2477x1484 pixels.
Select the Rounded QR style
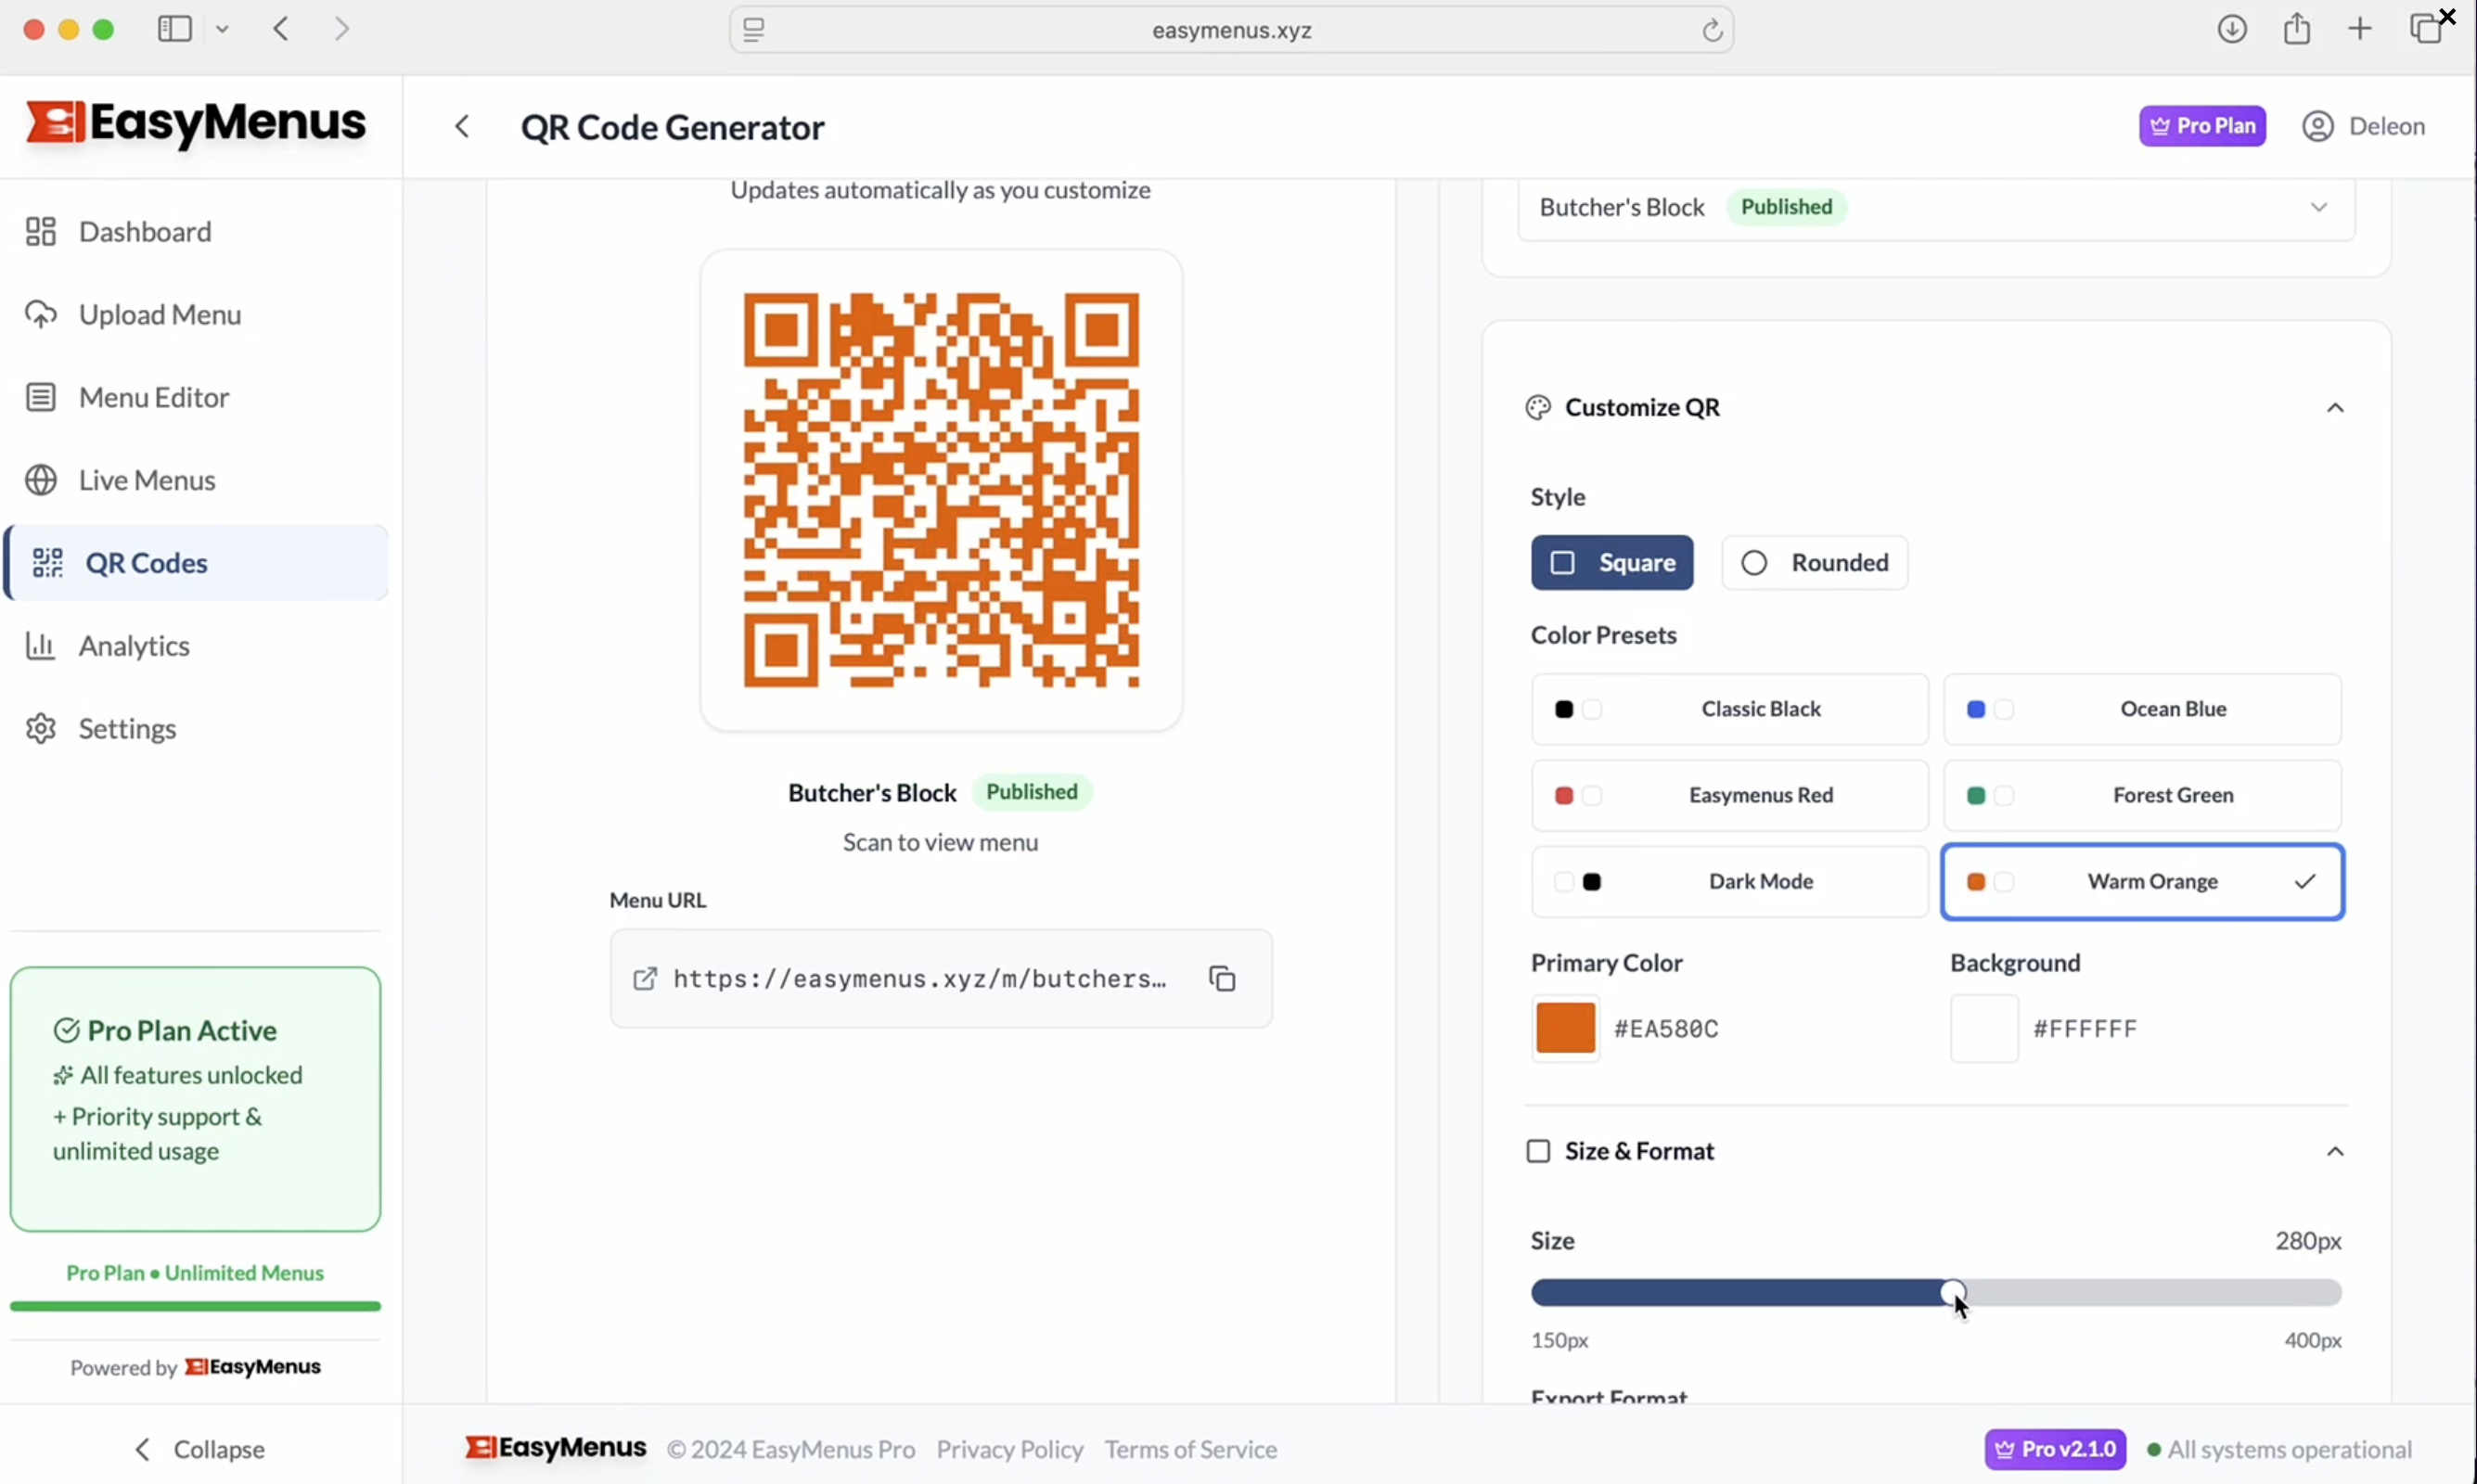tap(1814, 563)
